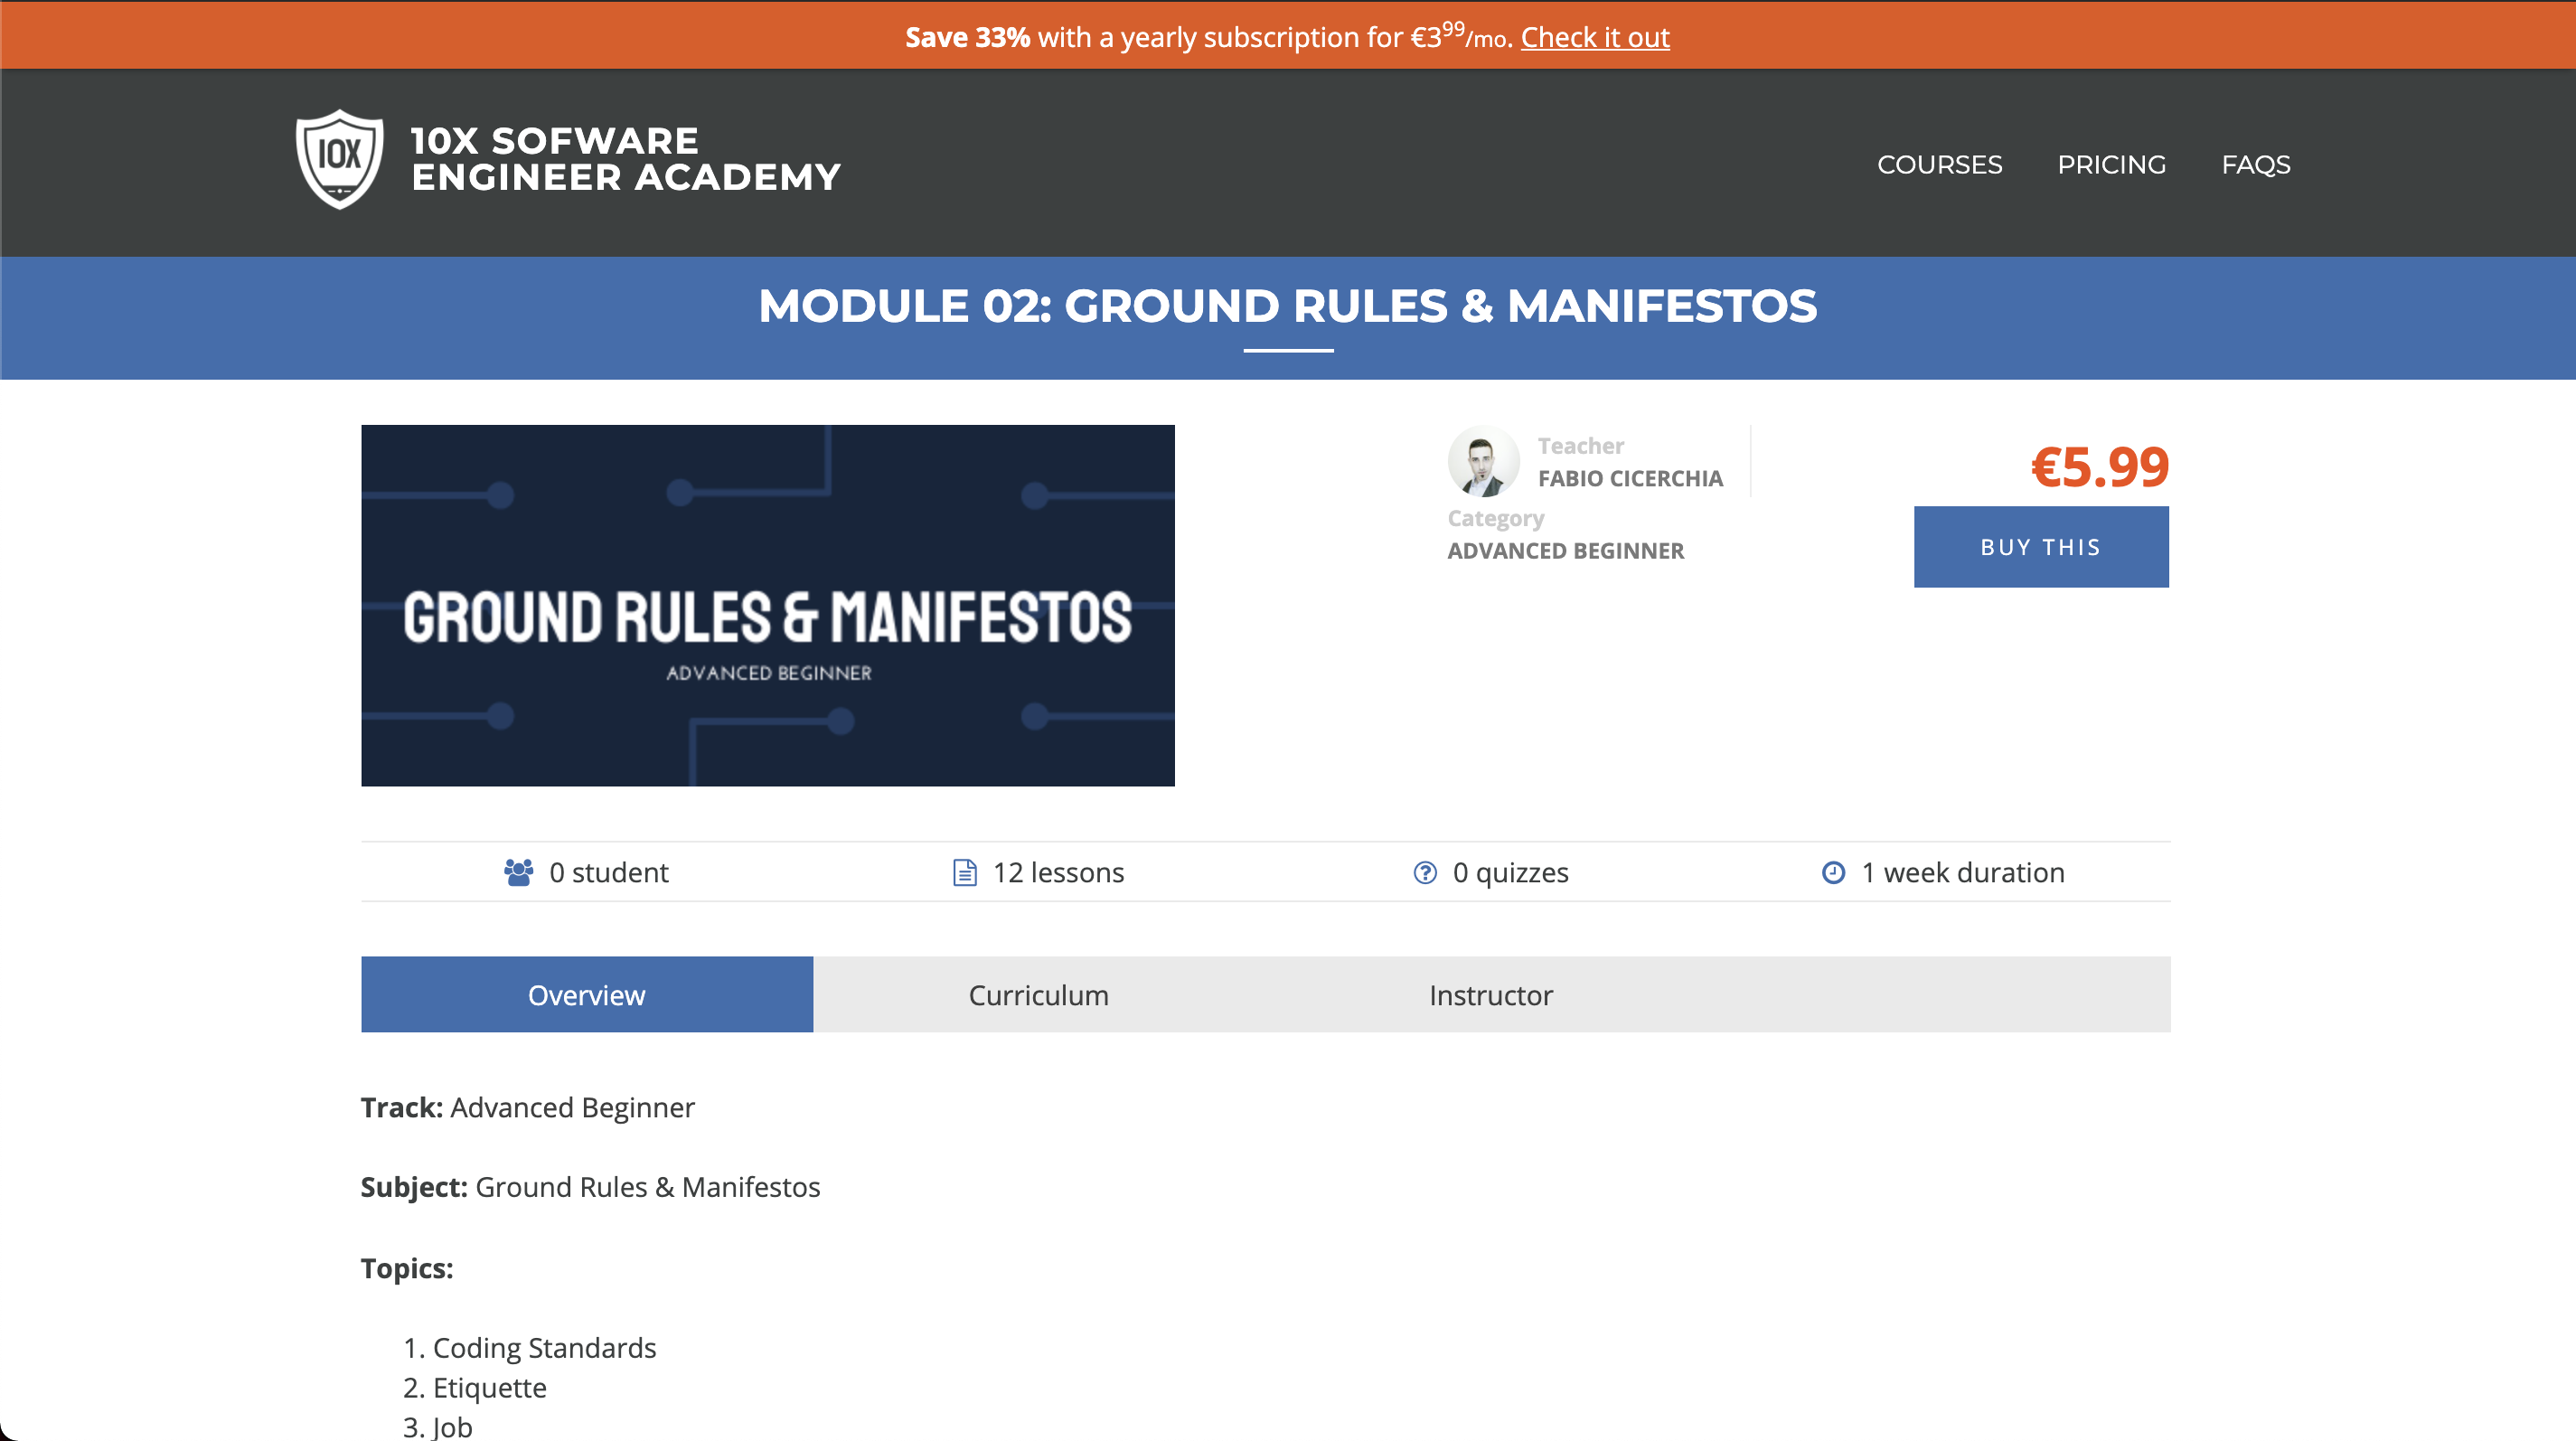Open the FAQs menu item
Image resolution: width=2576 pixels, height=1441 pixels.
coord(2255,164)
